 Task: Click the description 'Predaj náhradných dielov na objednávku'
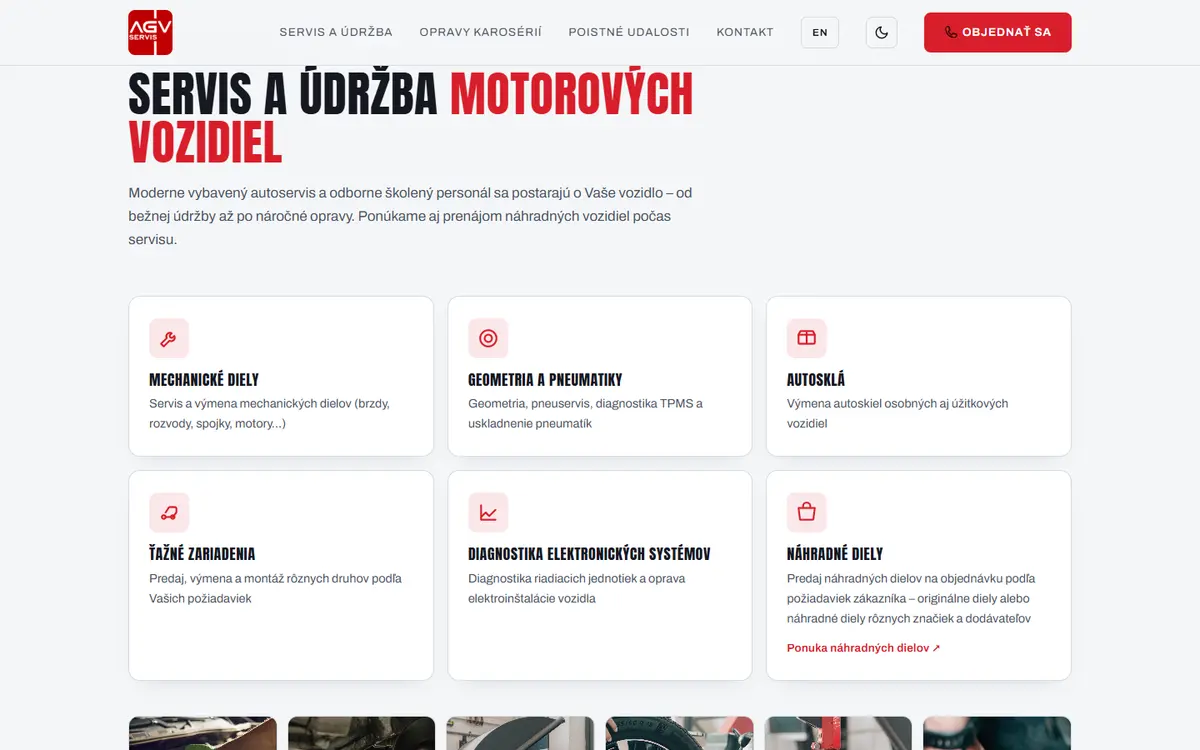(911, 598)
